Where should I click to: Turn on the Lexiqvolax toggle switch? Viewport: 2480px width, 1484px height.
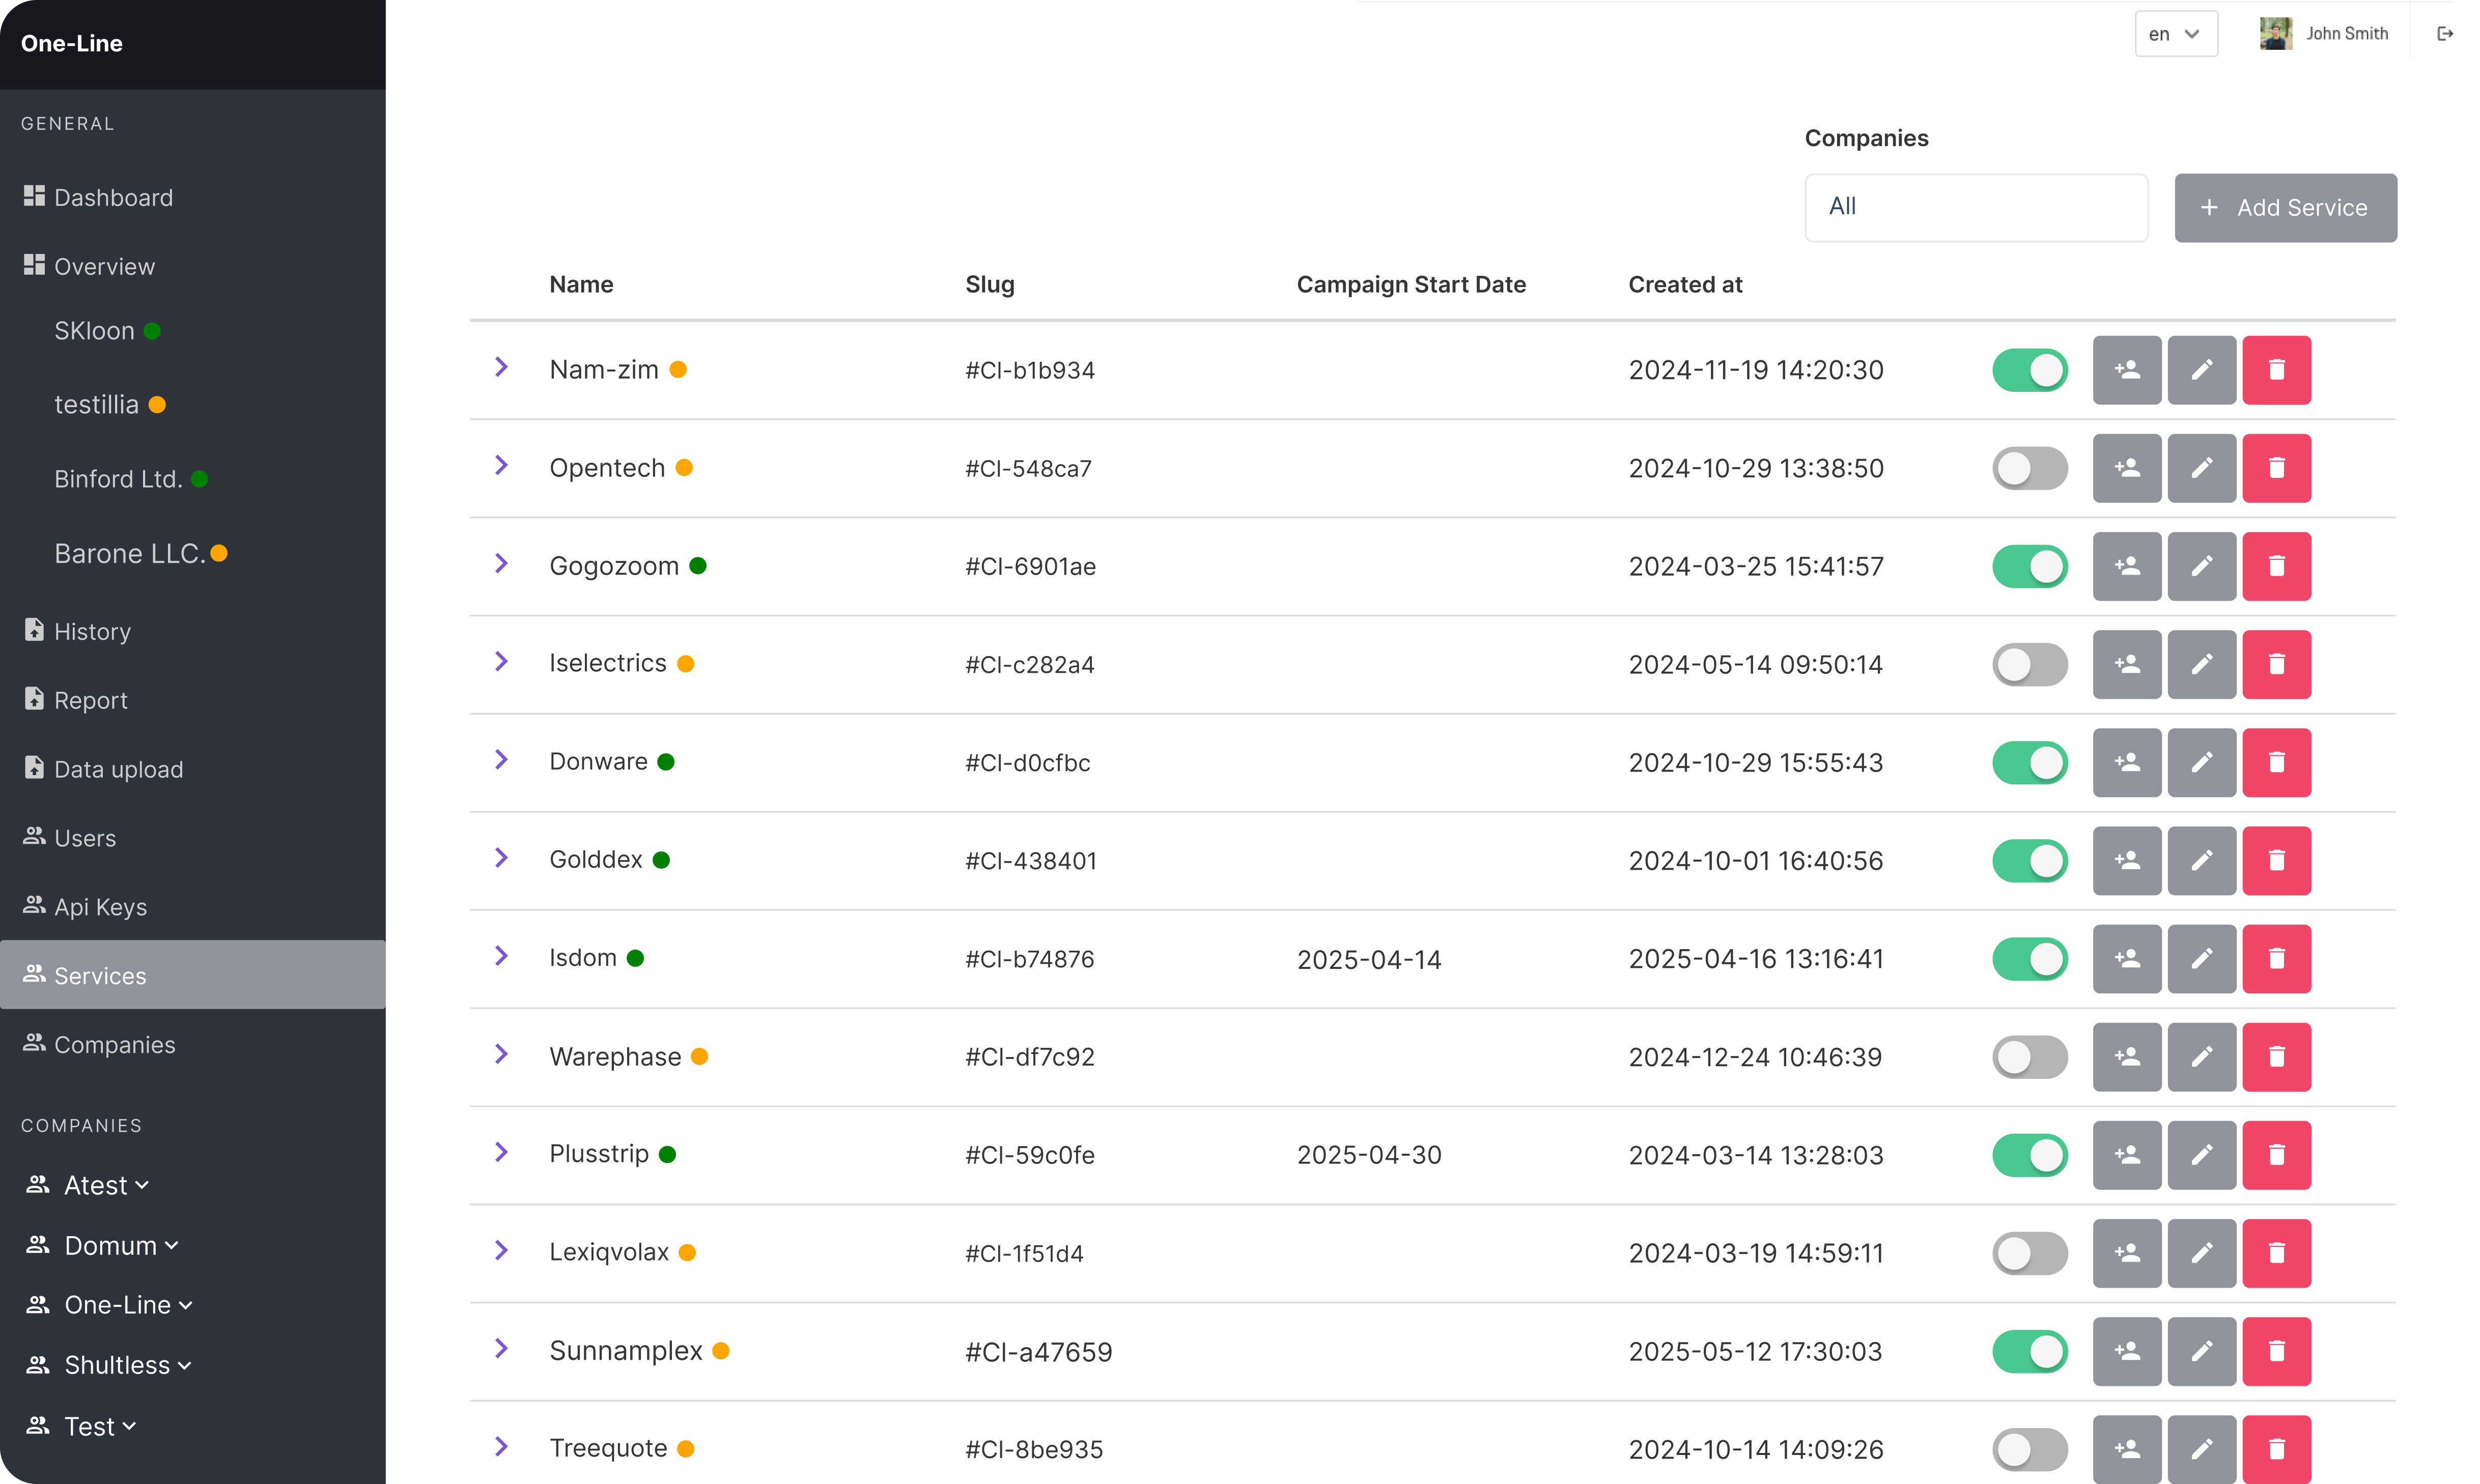[2029, 1253]
